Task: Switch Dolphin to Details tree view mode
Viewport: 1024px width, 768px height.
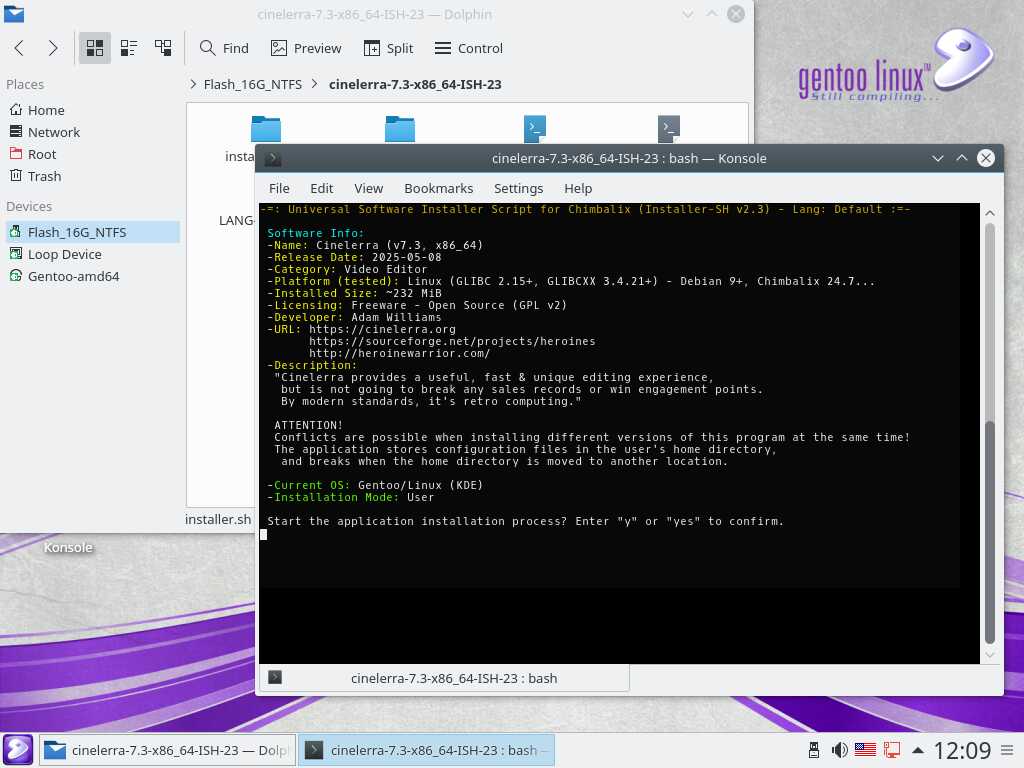Action: point(163,48)
